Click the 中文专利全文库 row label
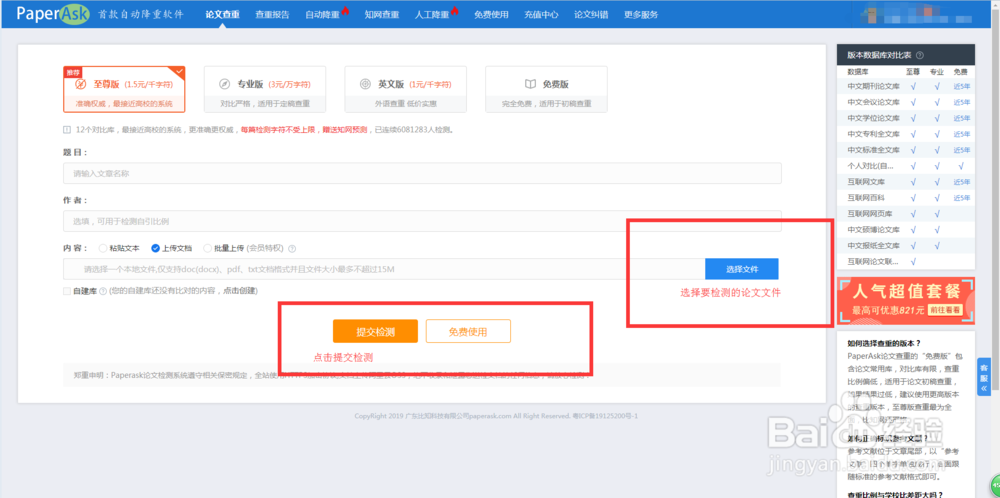The height and width of the screenshot is (498, 1000). (x=873, y=134)
